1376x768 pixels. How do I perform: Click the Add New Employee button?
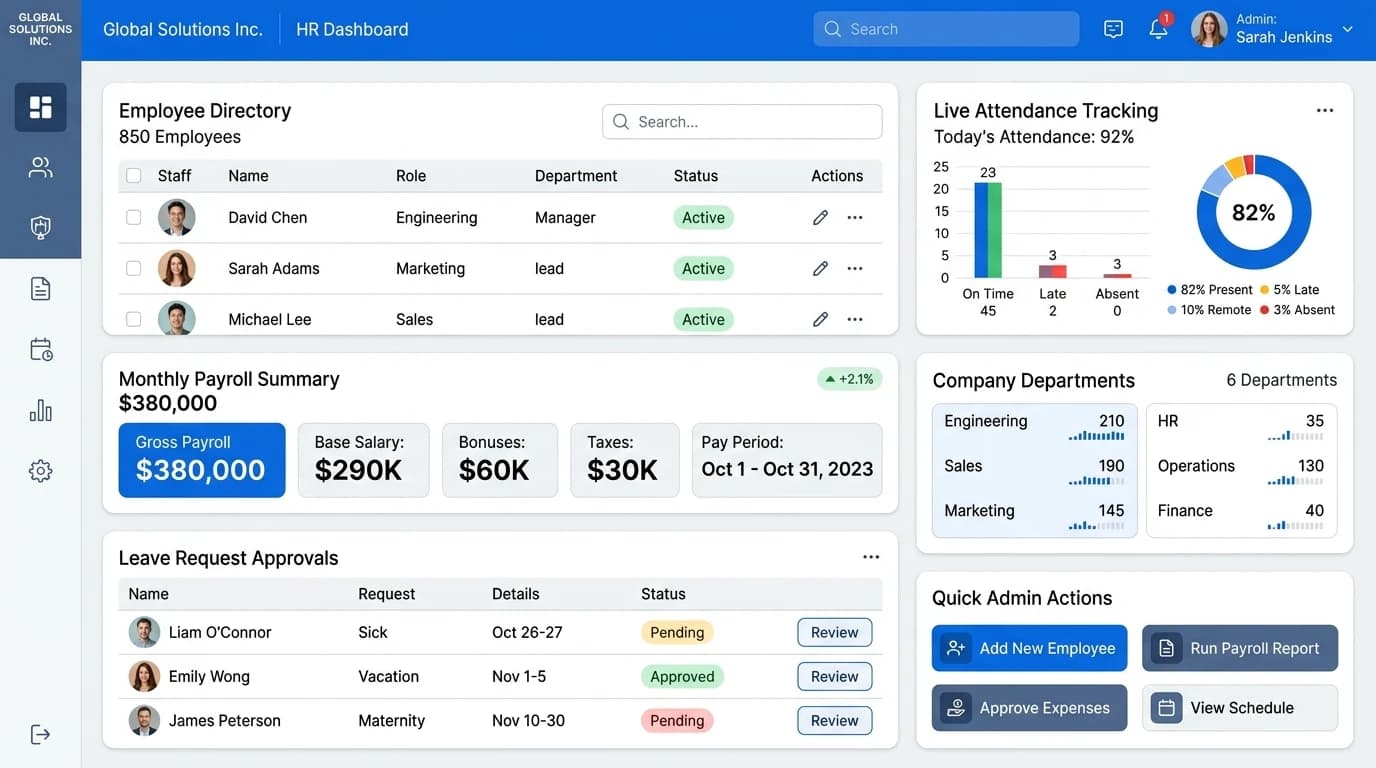coord(1030,648)
